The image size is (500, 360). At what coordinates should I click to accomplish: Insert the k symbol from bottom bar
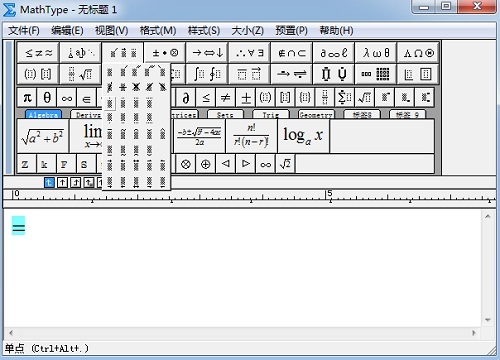[x=47, y=164]
